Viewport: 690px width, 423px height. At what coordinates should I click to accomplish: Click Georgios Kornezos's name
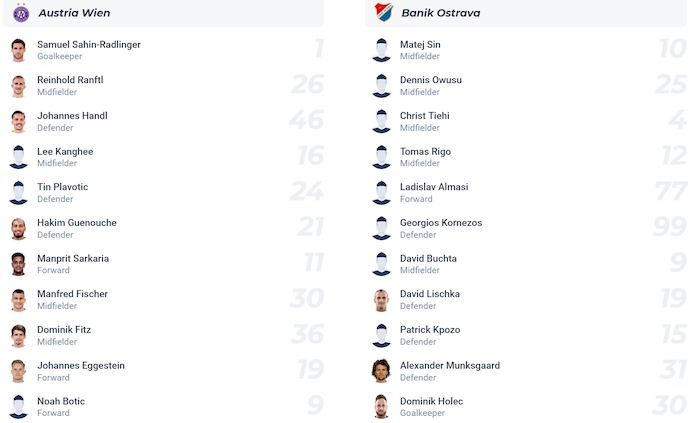click(x=441, y=223)
